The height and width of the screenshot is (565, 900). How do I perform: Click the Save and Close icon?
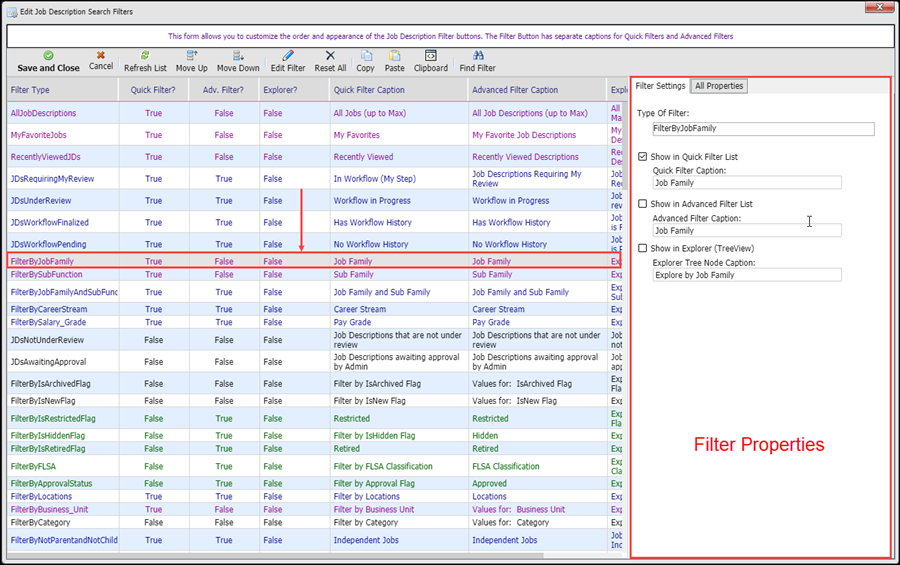(x=48, y=56)
